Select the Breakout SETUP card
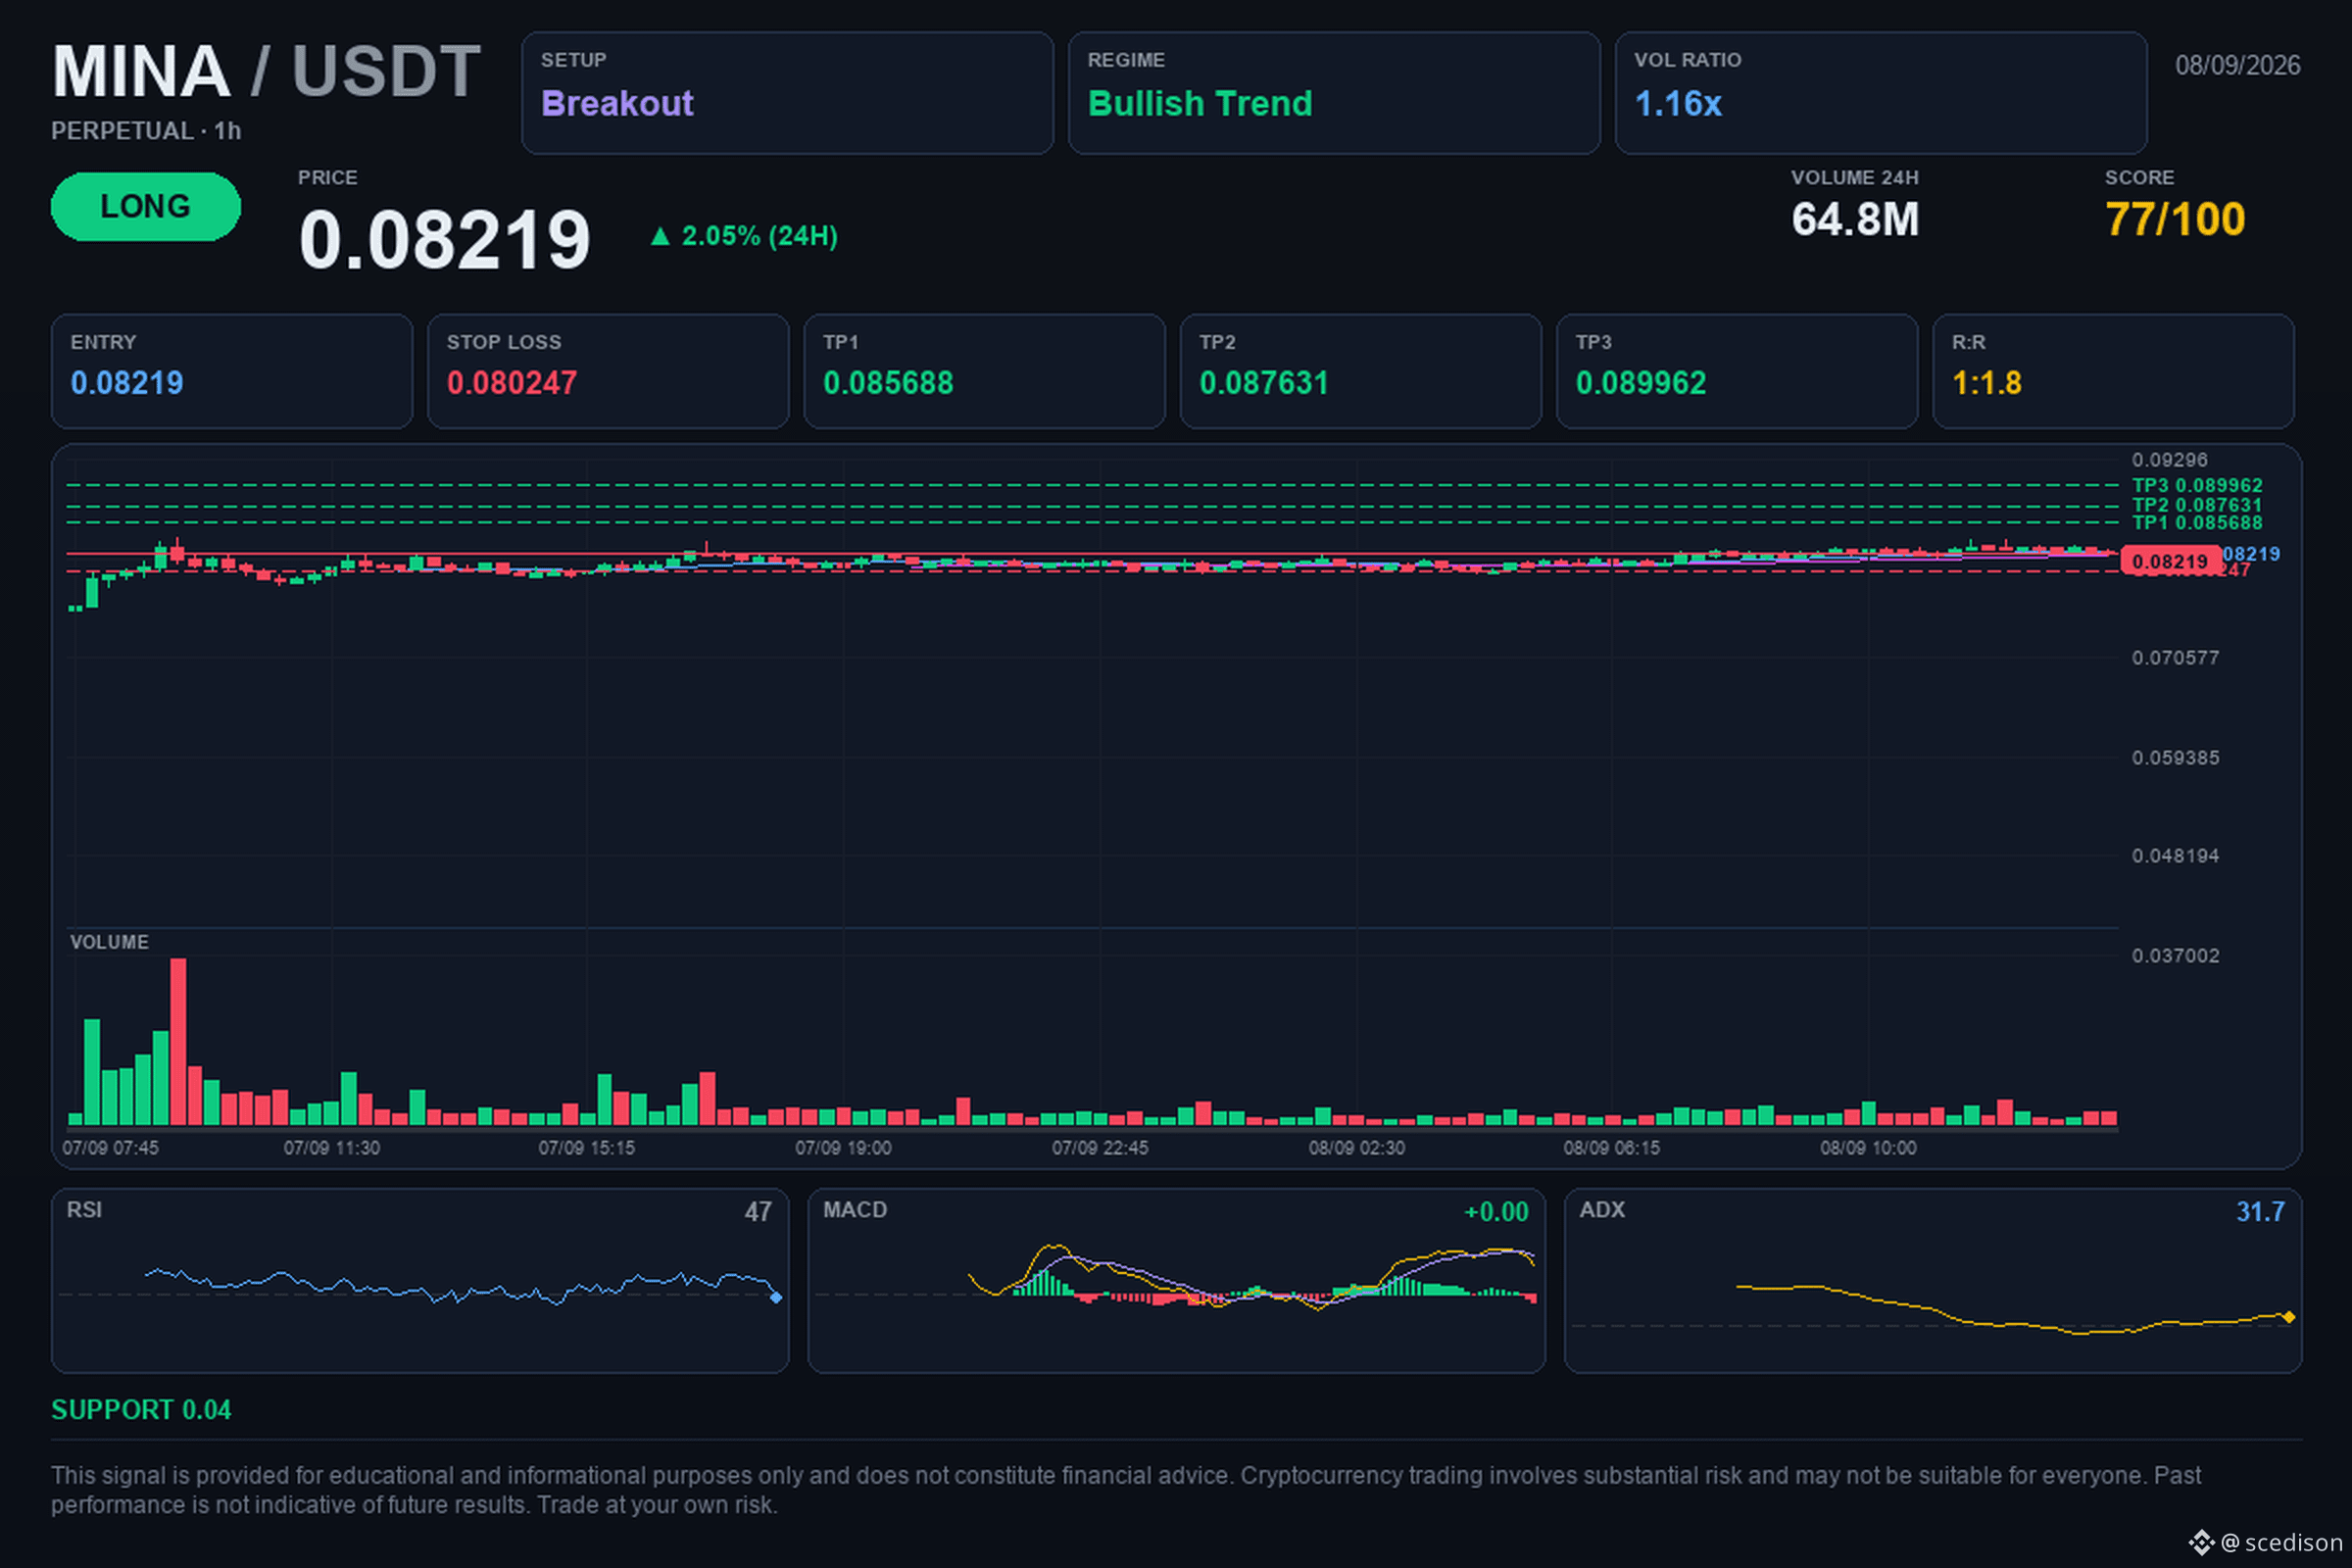Screen dimensions: 2352x1568 coord(787,93)
